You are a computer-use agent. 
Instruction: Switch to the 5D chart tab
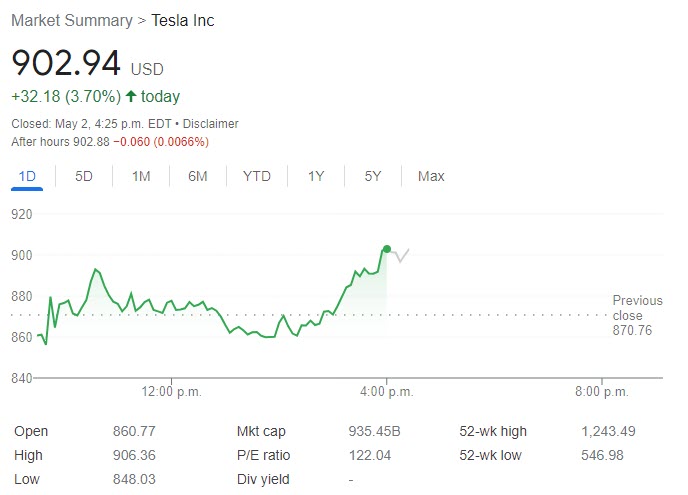84,176
